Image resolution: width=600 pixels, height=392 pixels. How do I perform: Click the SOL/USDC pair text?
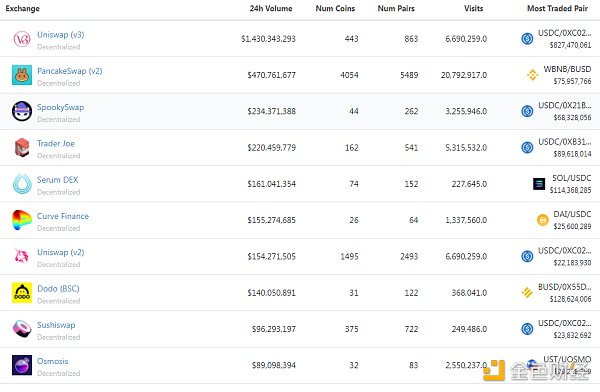571,178
